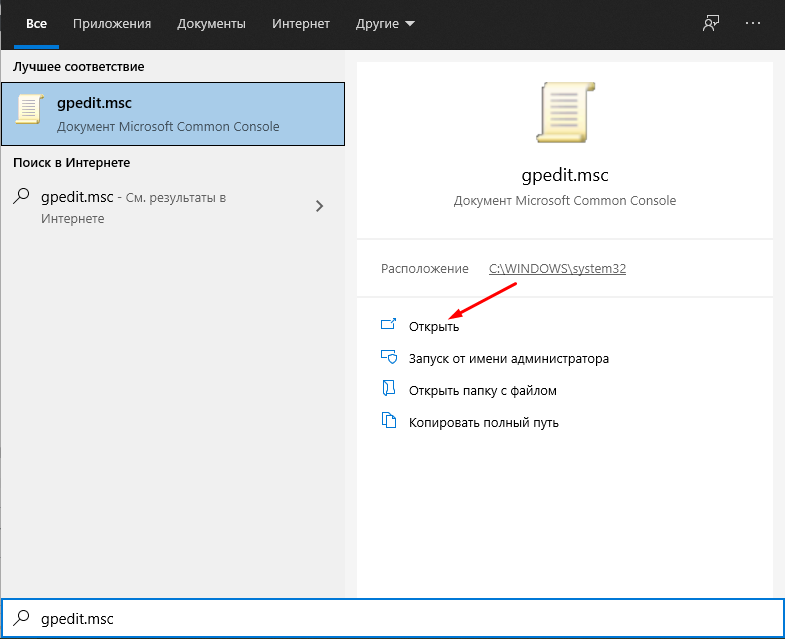The width and height of the screenshot is (785, 639).
Task: Expand web results with the chevron arrow
Action: tap(319, 206)
